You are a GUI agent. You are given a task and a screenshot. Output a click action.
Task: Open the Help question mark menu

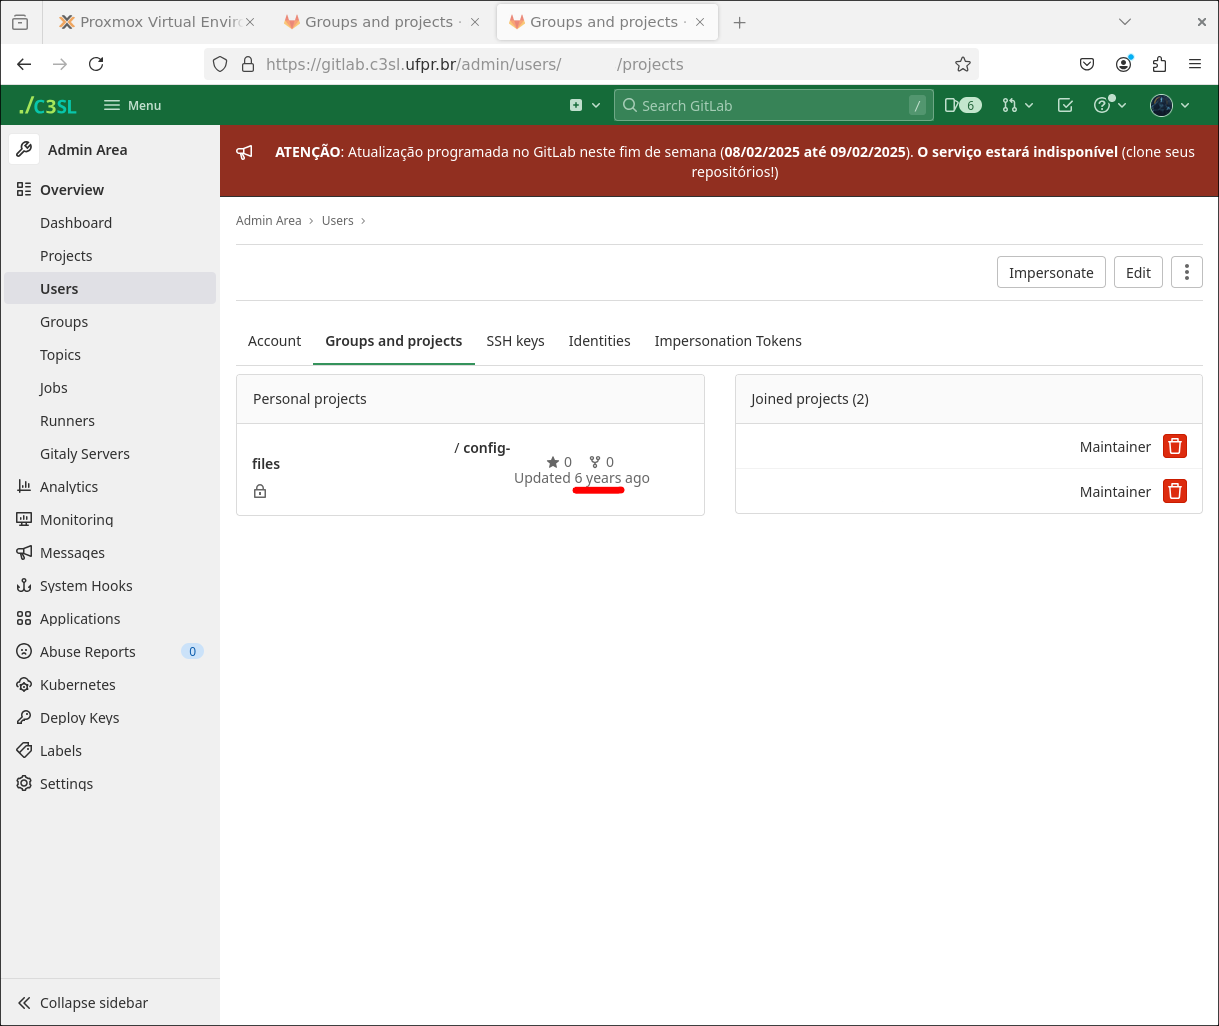pos(1109,105)
